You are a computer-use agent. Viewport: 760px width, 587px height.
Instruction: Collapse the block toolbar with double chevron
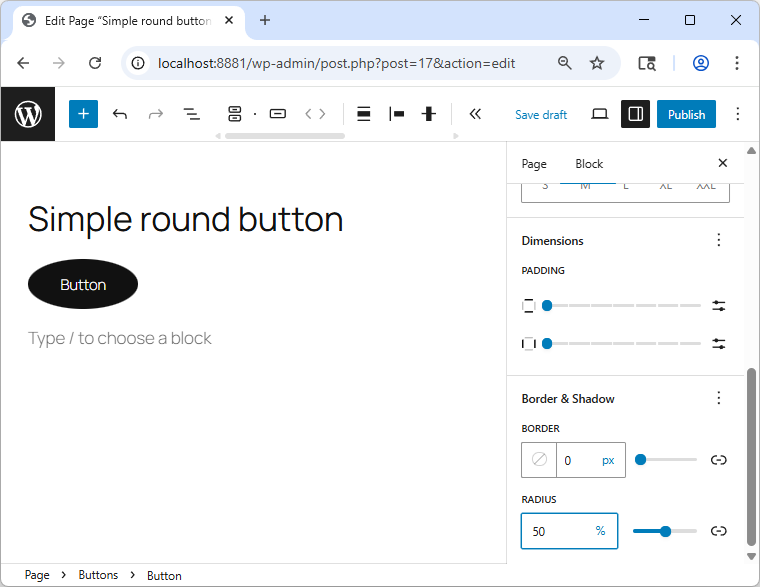(x=475, y=114)
